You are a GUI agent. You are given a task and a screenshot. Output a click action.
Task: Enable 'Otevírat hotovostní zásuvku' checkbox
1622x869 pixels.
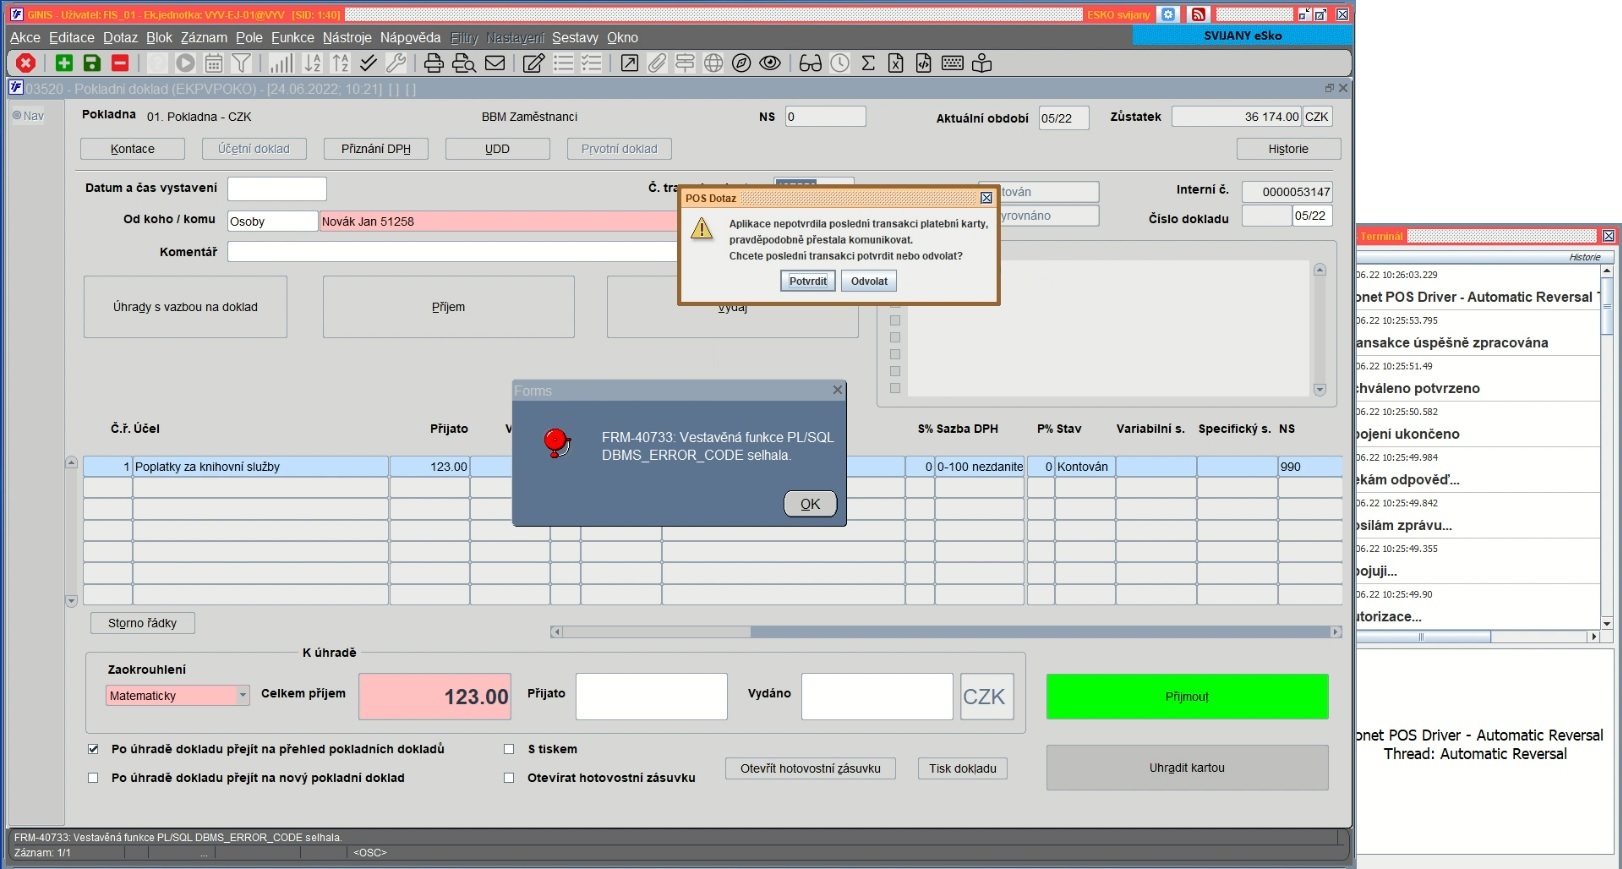509,778
